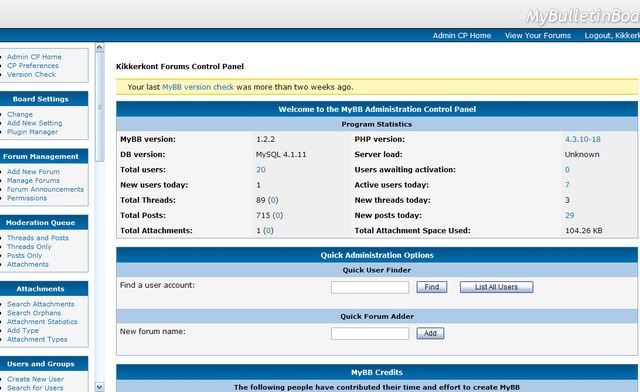The width and height of the screenshot is (640, 392).
Task: Open Attachments in Moderation Queue
Action: [28, 264]
